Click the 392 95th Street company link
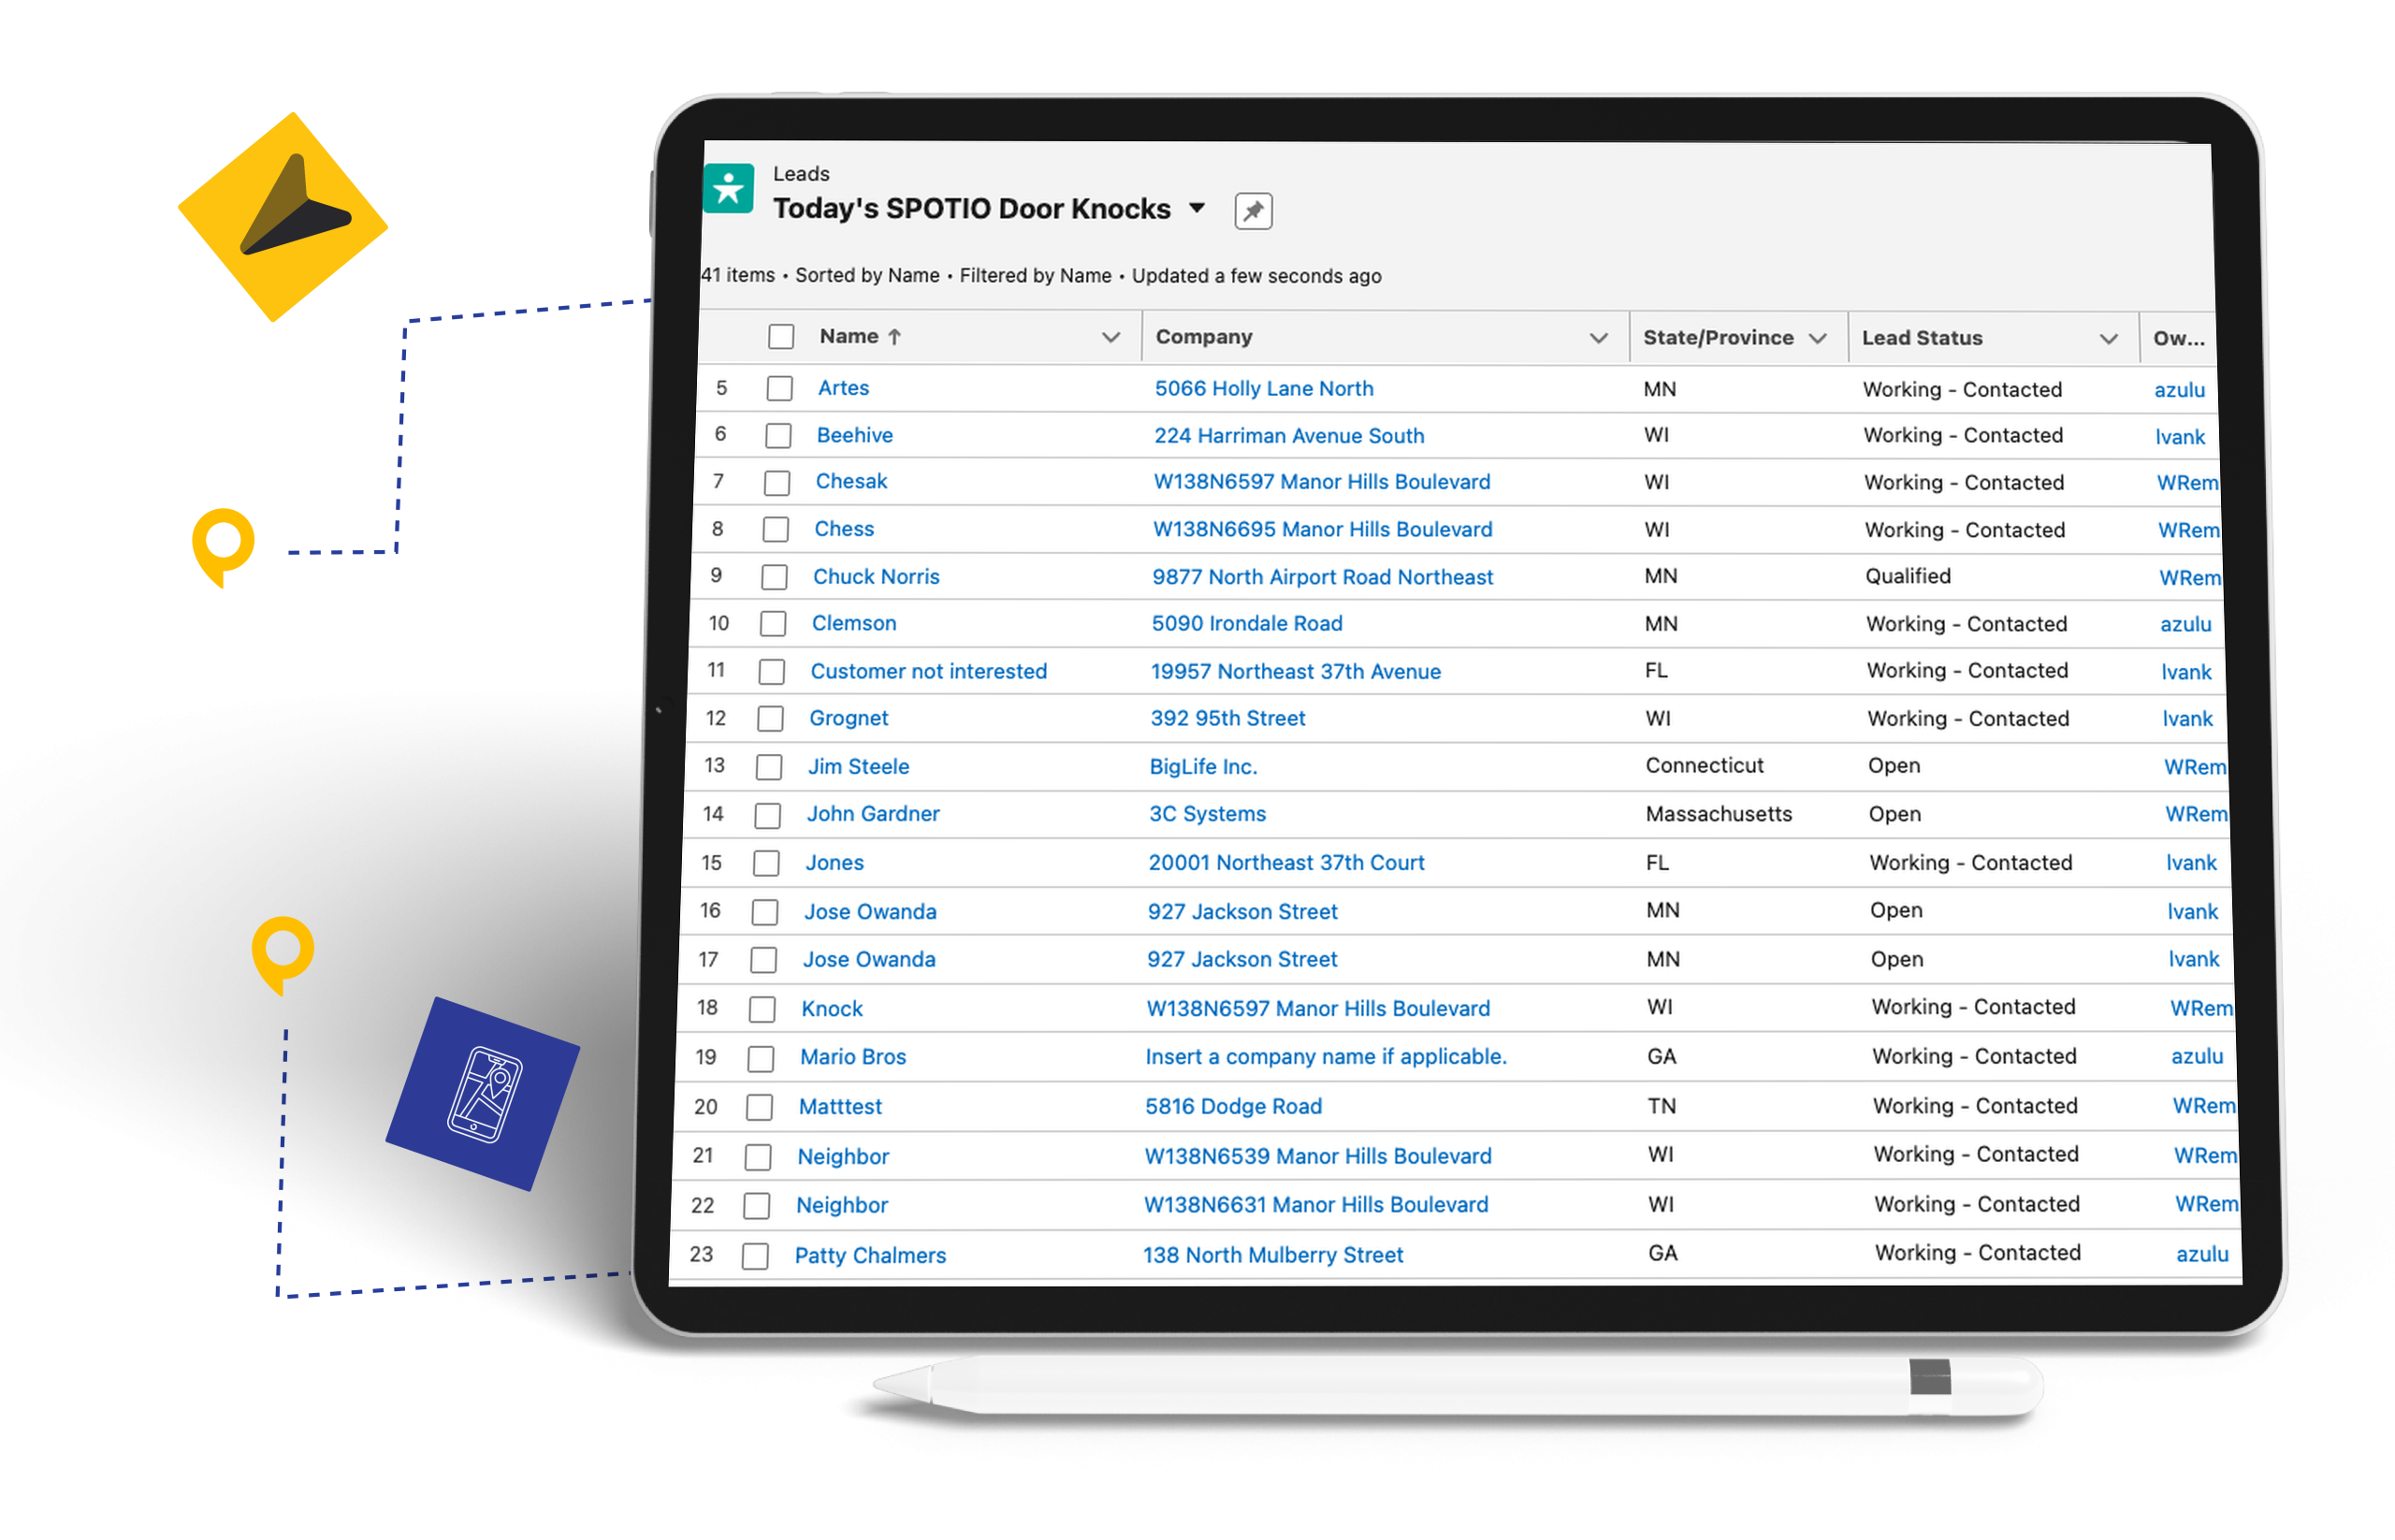Image resolution: width=2395 pixels, height=1540 pixels. pos(1227,719)
